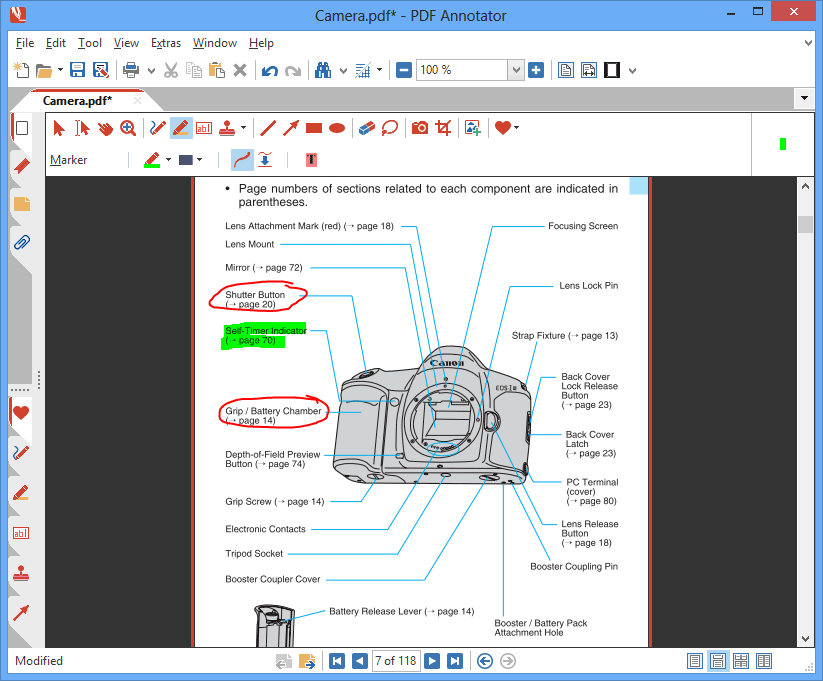Open the marker color dropdown

168,160
